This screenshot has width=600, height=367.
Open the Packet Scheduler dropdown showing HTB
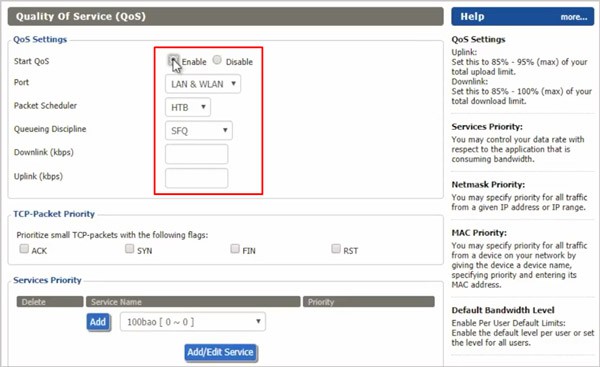click(x=188, y=108)
